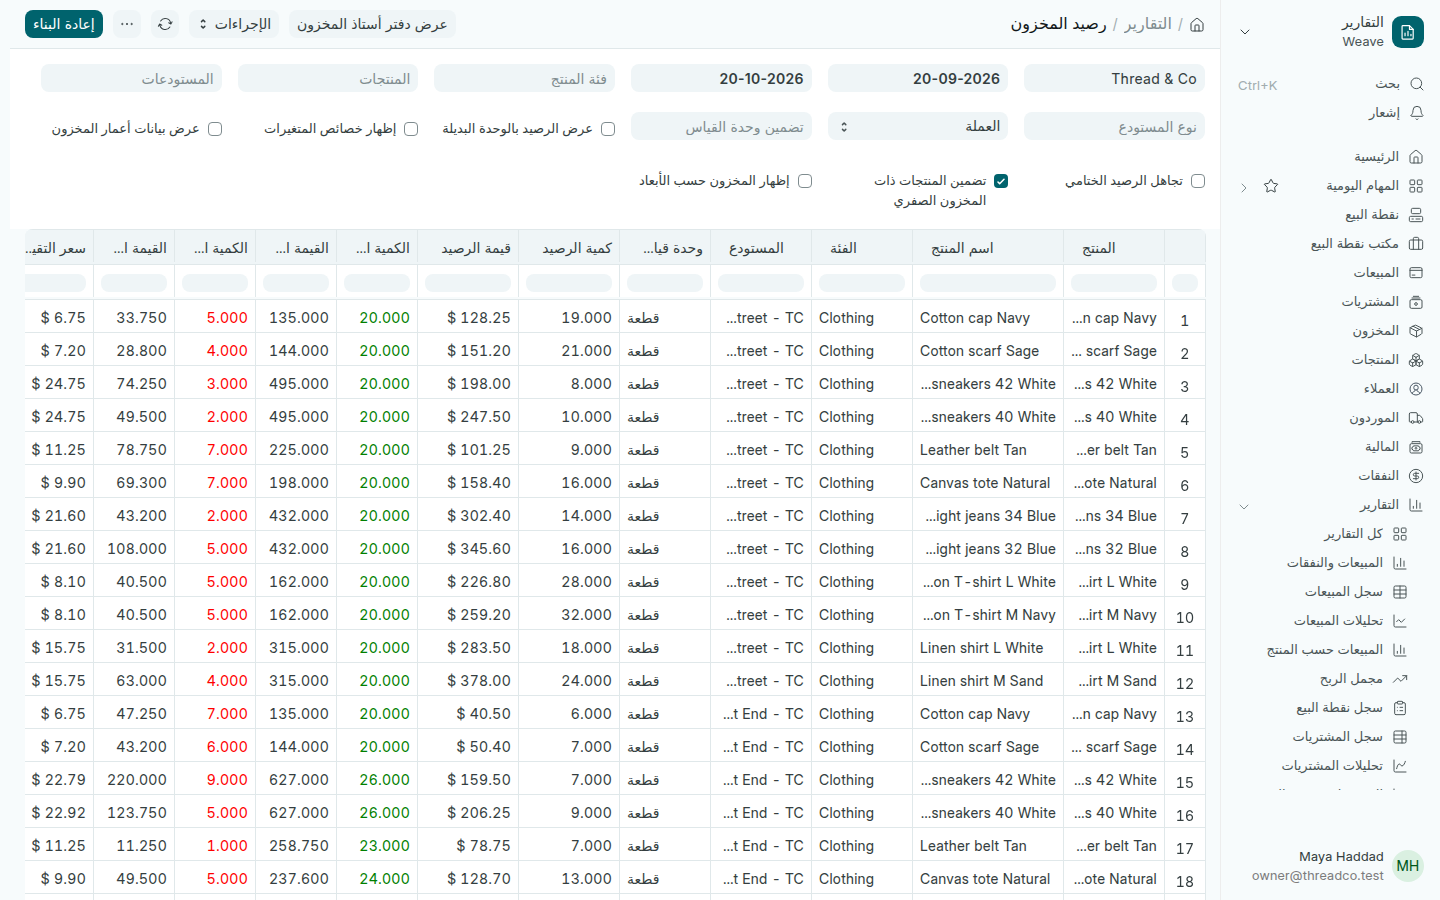
Task: Click the search magnifier icon in sidebar
Action: pos(1416,84)
